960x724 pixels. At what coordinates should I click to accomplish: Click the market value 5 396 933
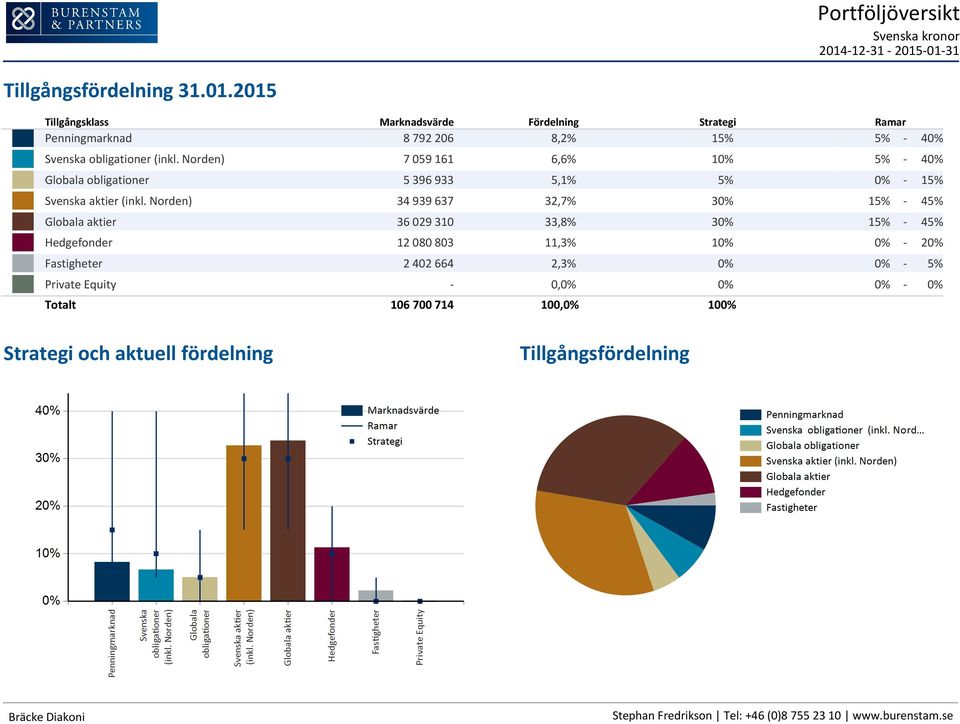point(428,180)
